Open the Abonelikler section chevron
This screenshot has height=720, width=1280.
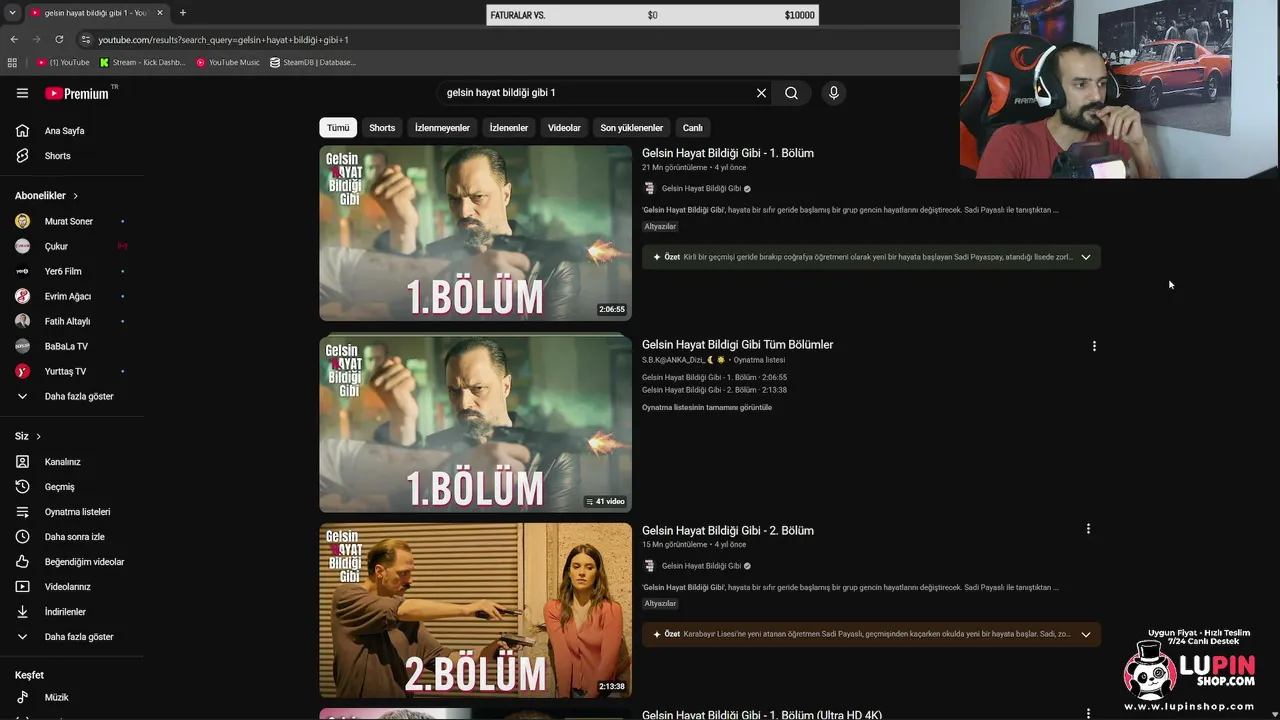[75, 196]
